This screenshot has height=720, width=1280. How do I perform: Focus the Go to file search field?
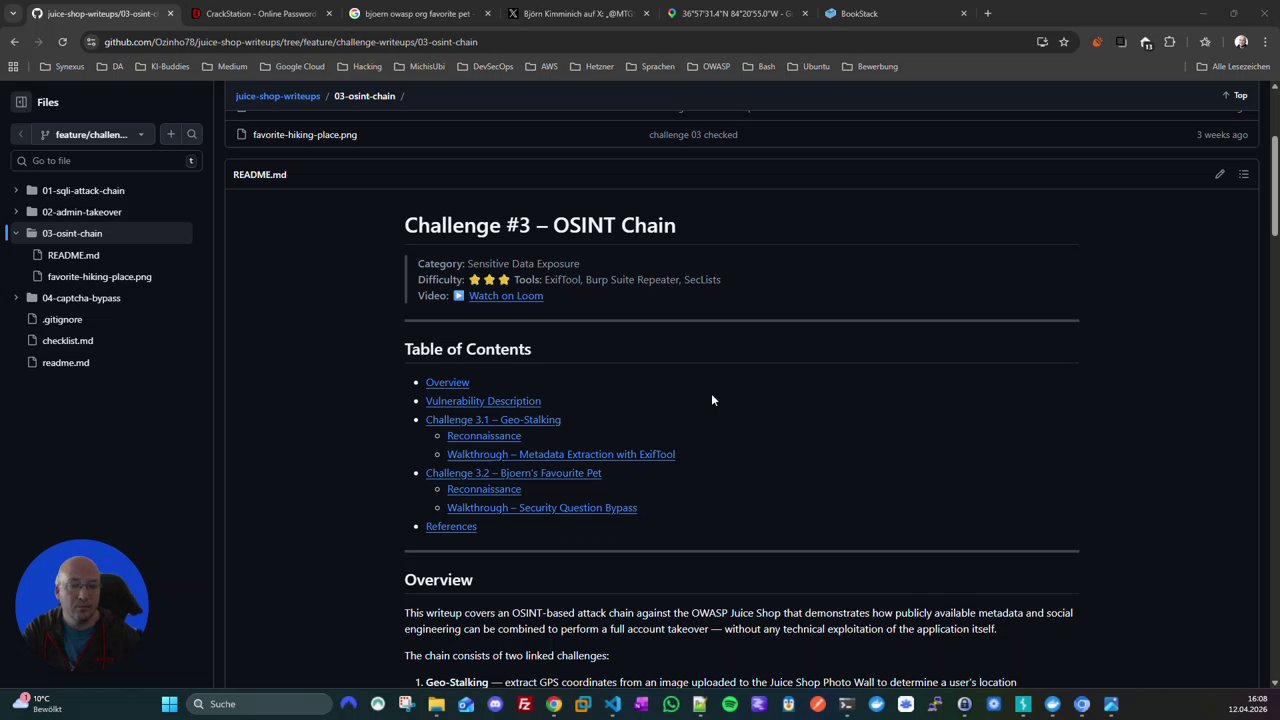coord(106,161)
